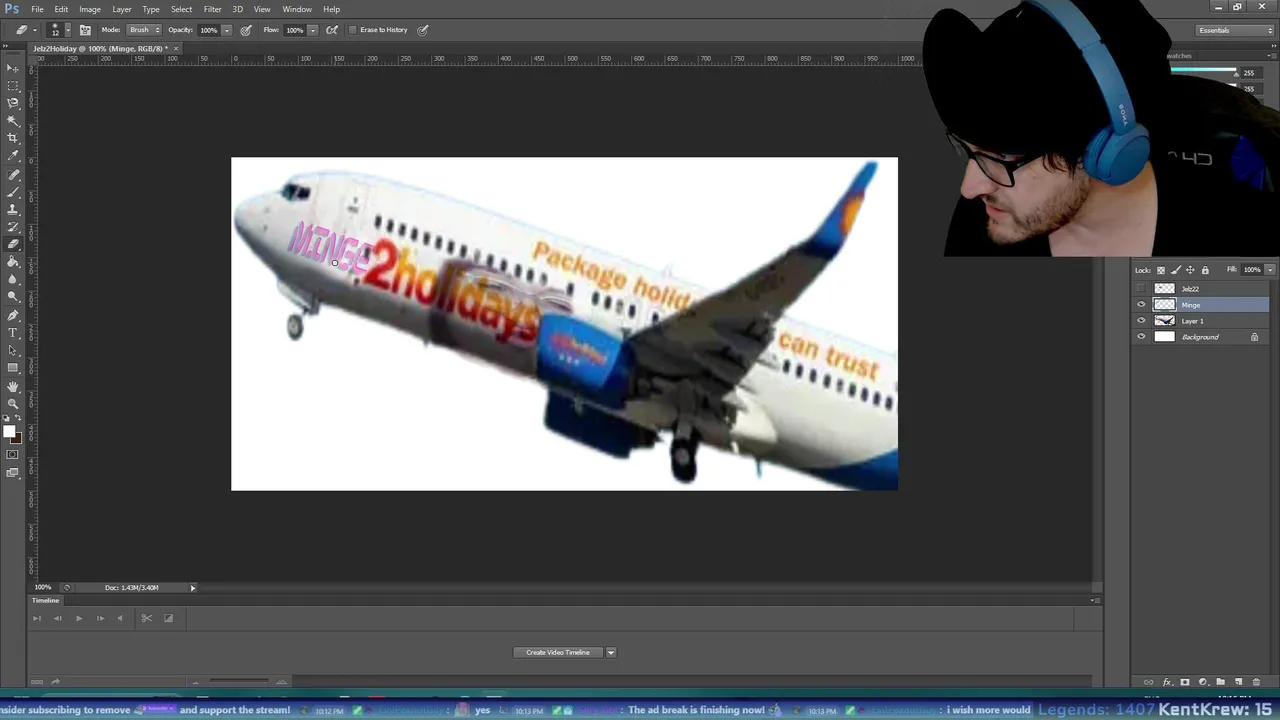Change screen mode icon in toolbox
The width and height of the screenshot is (1280, 720).
click(x=13, y=473)
